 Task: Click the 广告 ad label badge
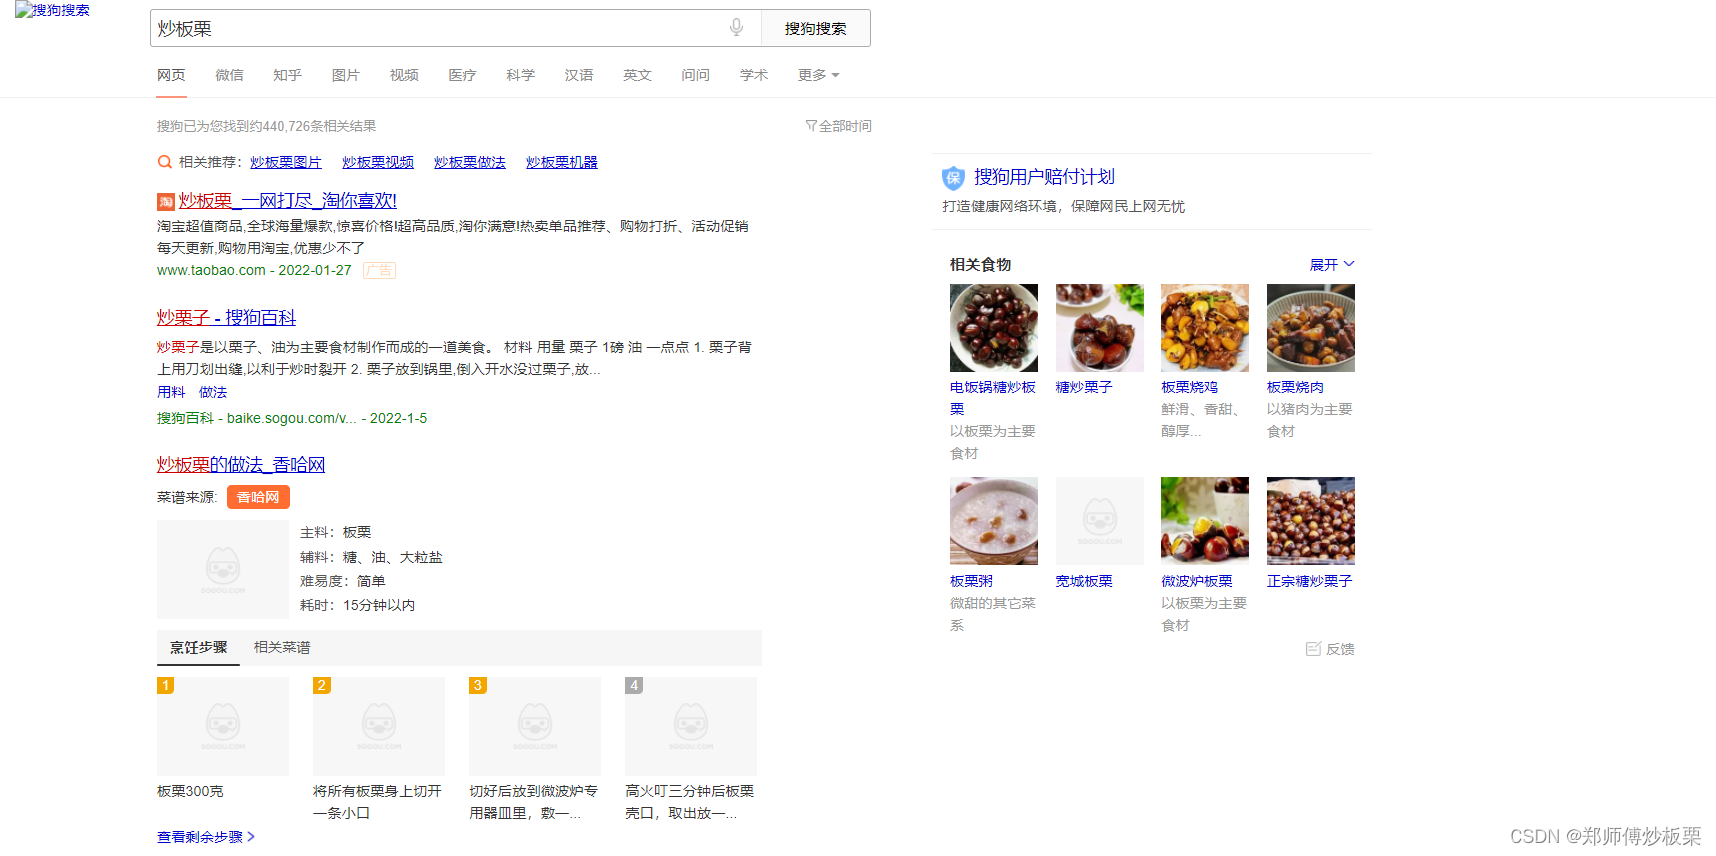[379, 270]
